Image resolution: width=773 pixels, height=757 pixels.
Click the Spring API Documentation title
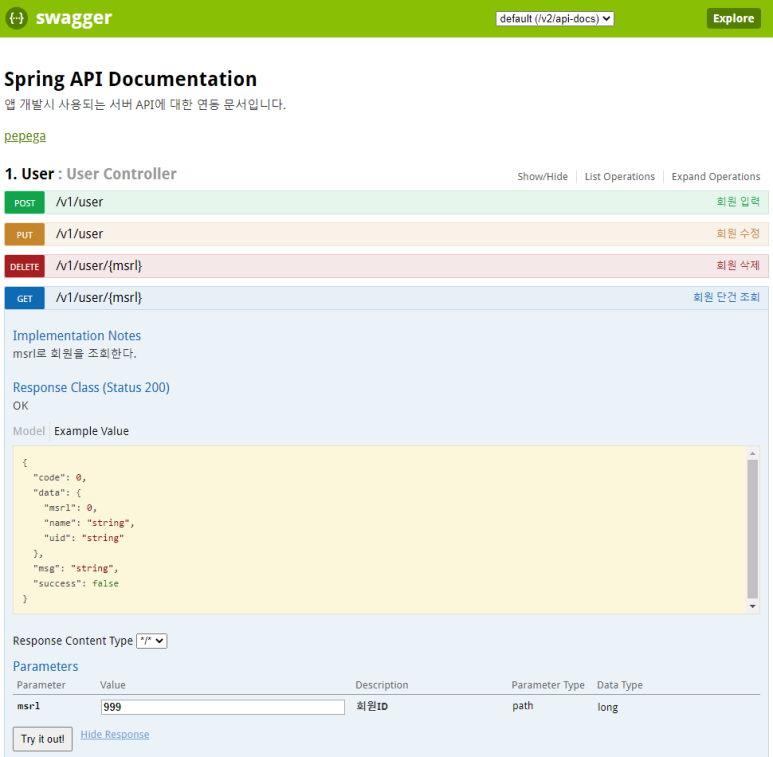coord(131,79)
